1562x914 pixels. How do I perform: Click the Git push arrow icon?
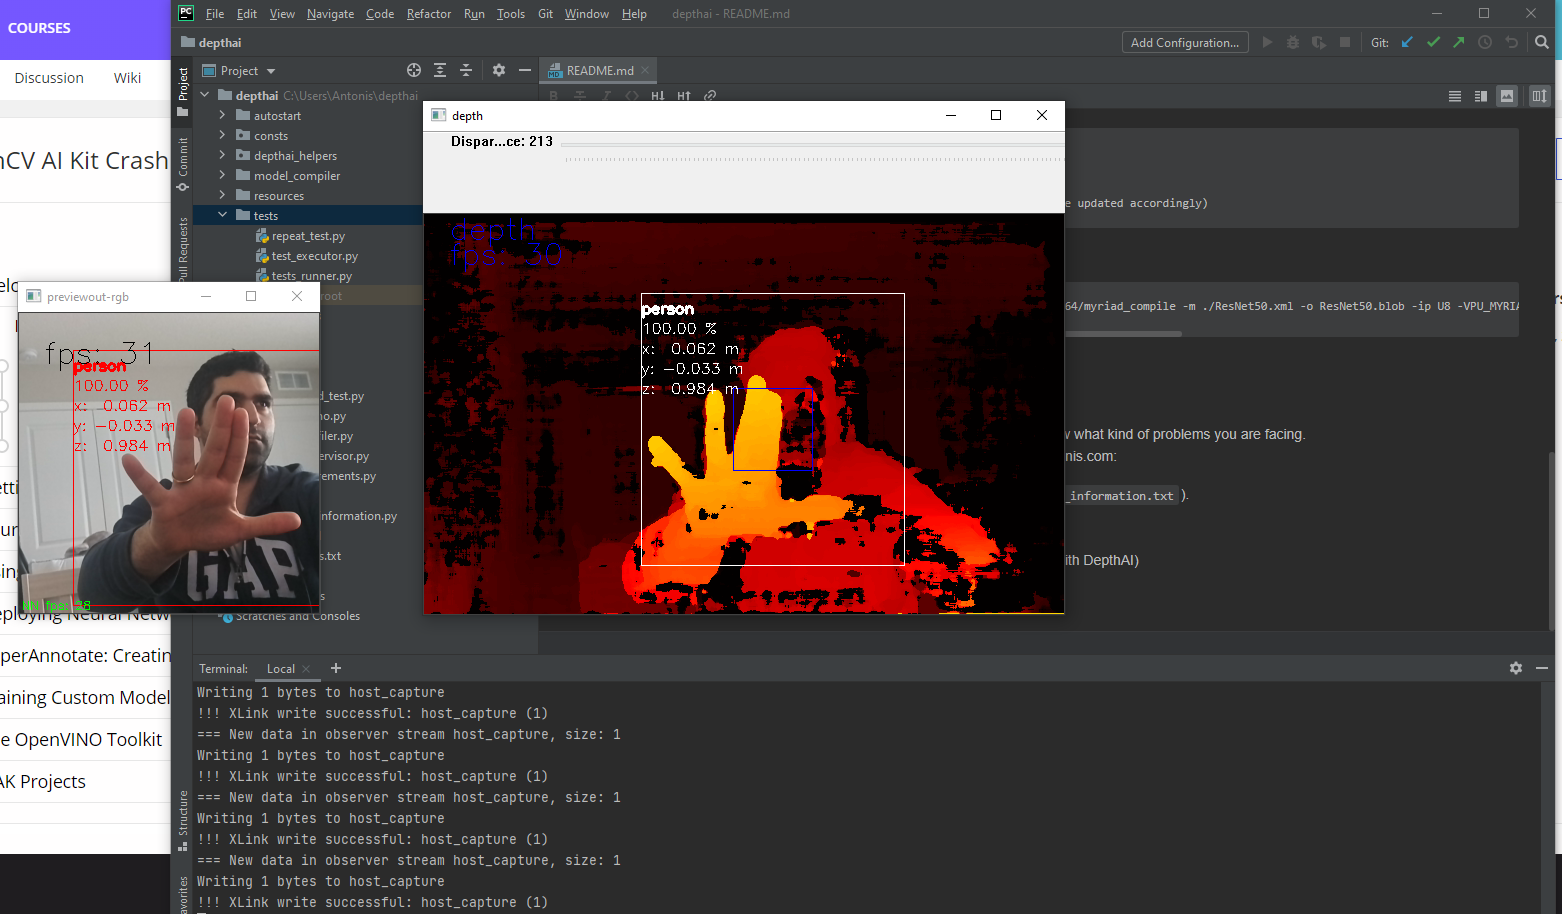click(1459, 42)
